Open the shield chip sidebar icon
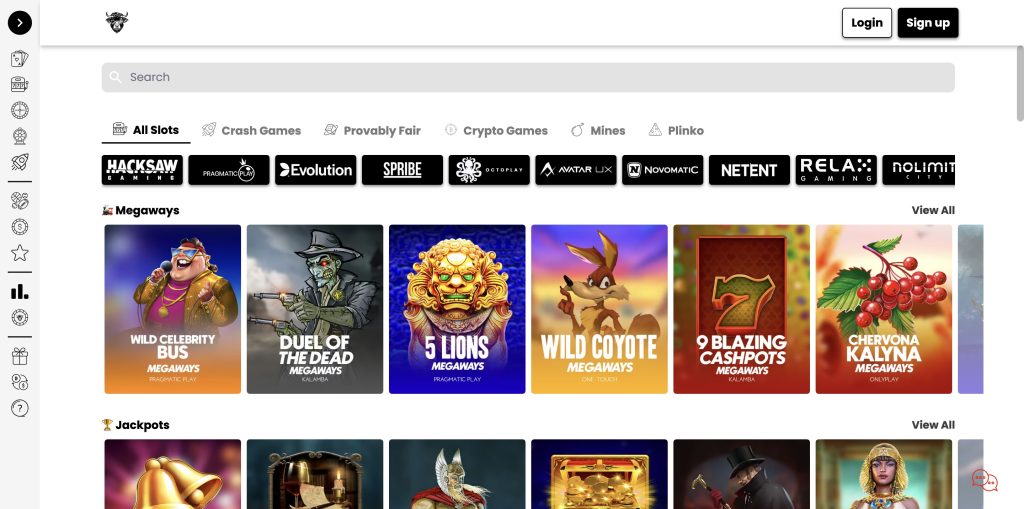The width and height of the screenshot is (1024, 509). pyautogui.click(x=20, y=318)
